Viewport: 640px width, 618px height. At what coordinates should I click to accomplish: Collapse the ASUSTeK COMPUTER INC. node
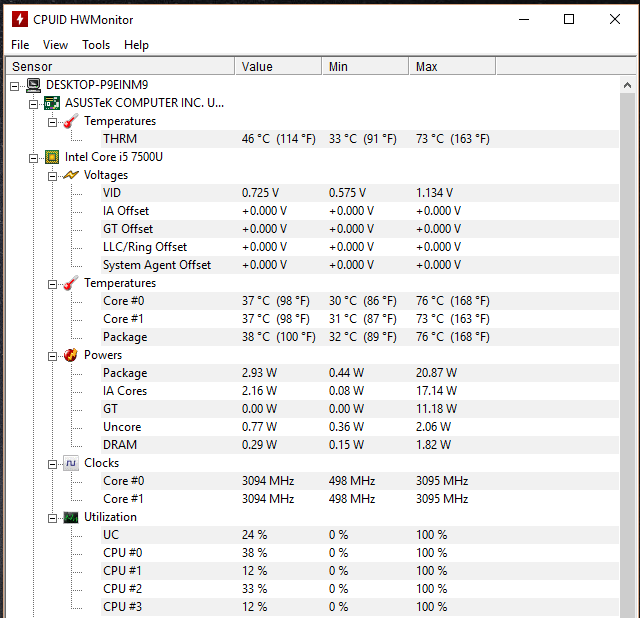[x=33, y=104]
